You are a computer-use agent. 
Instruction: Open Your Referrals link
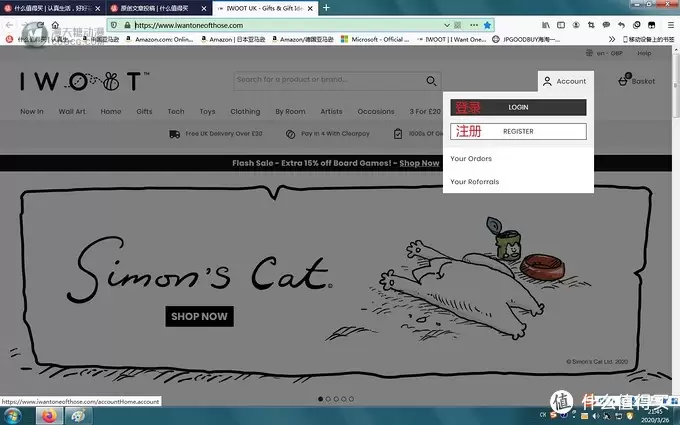pos(474,182)
